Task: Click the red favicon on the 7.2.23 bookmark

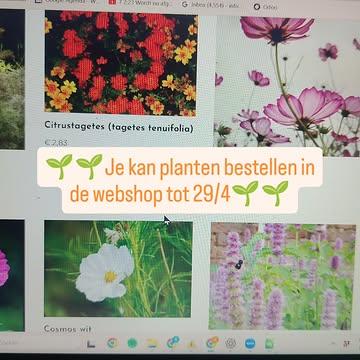Action: point(112,2)
